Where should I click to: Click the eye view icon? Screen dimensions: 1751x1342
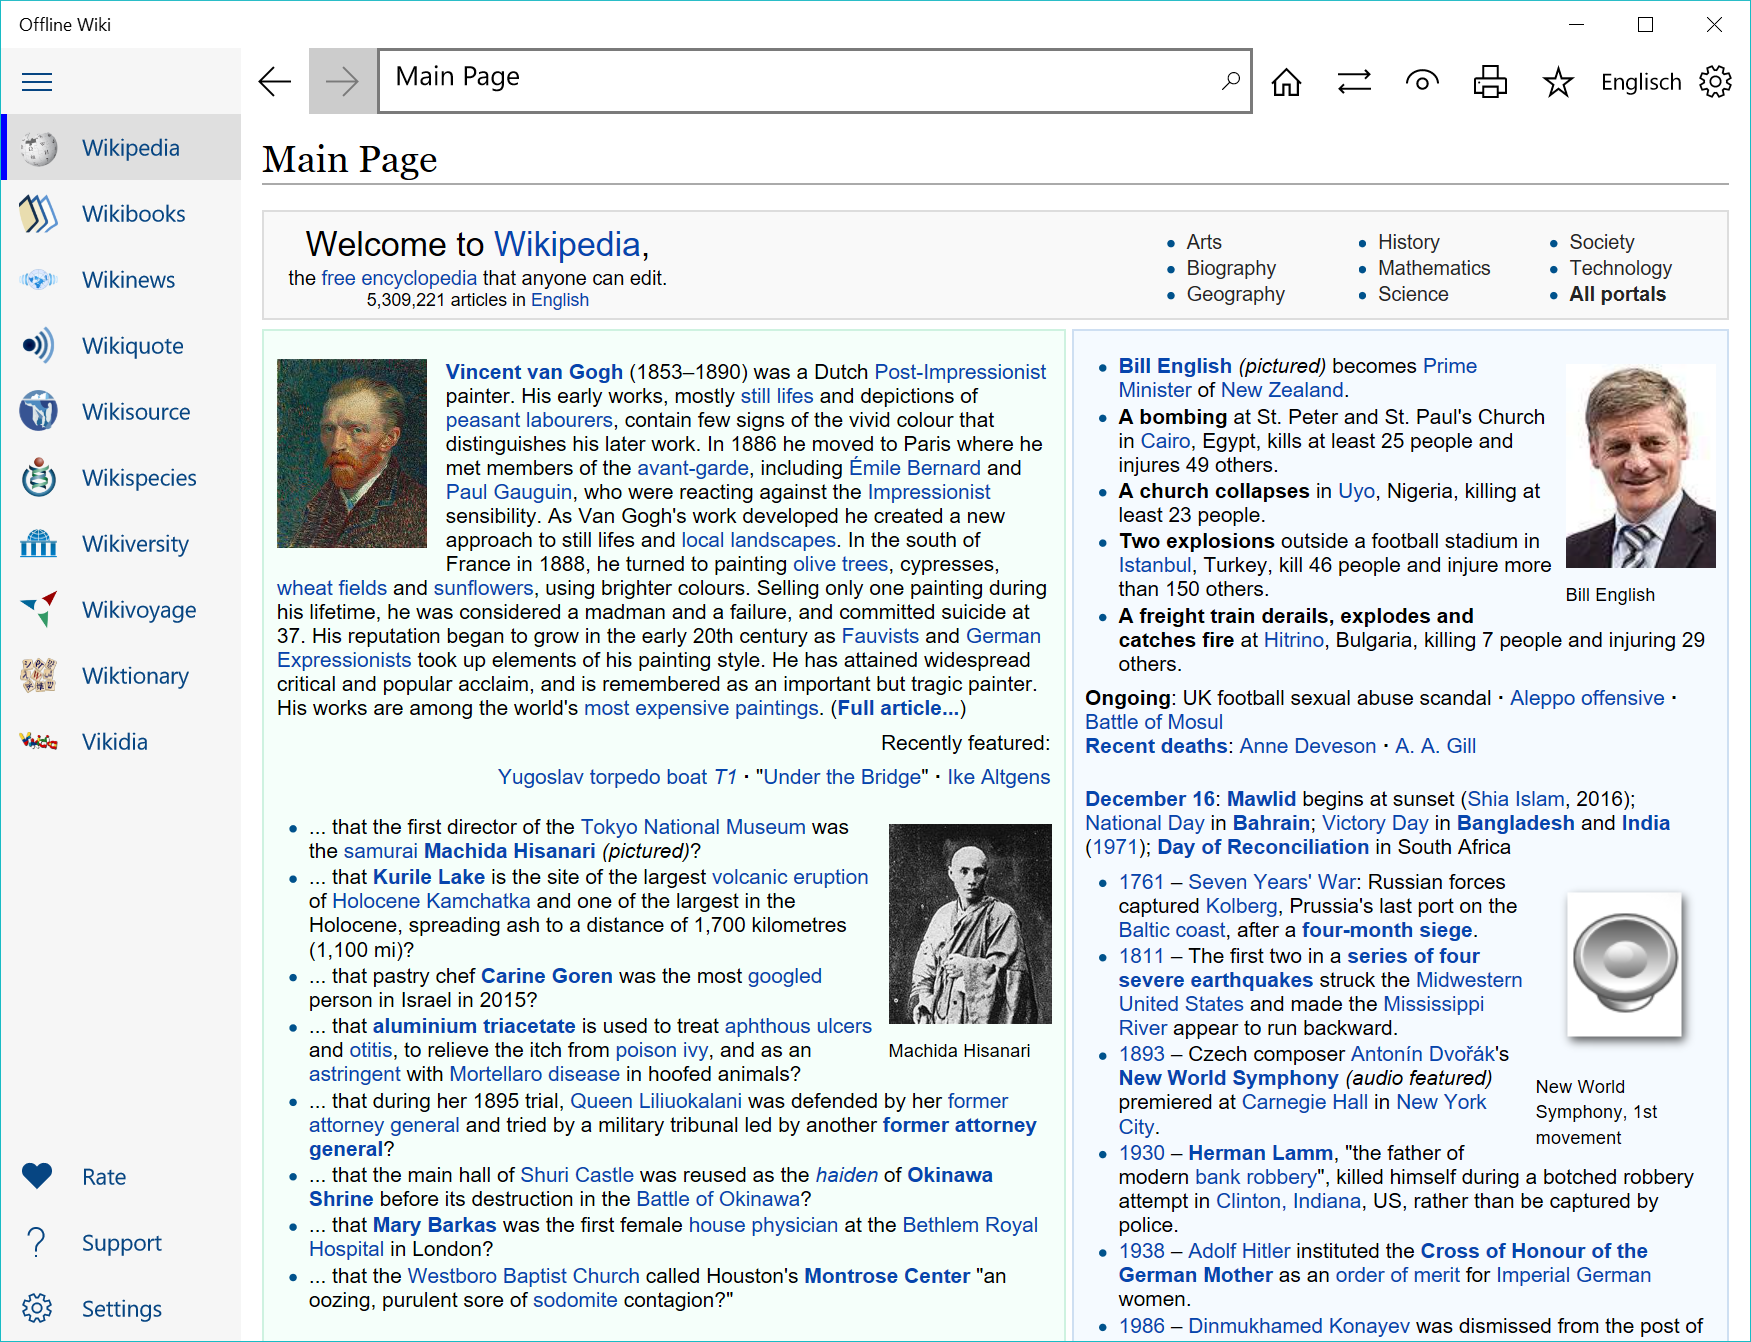point(1422,81)
